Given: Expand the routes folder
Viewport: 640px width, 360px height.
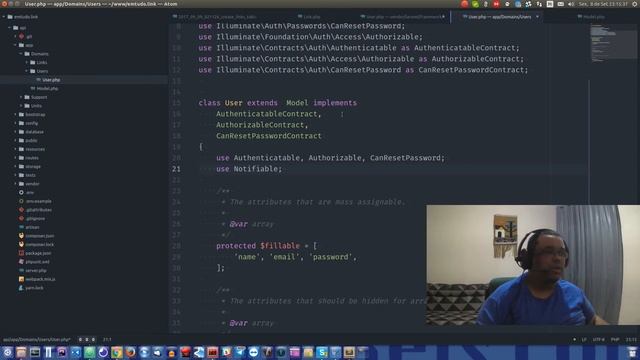Looking at the screenshot, I should click(x=16, y=158).
